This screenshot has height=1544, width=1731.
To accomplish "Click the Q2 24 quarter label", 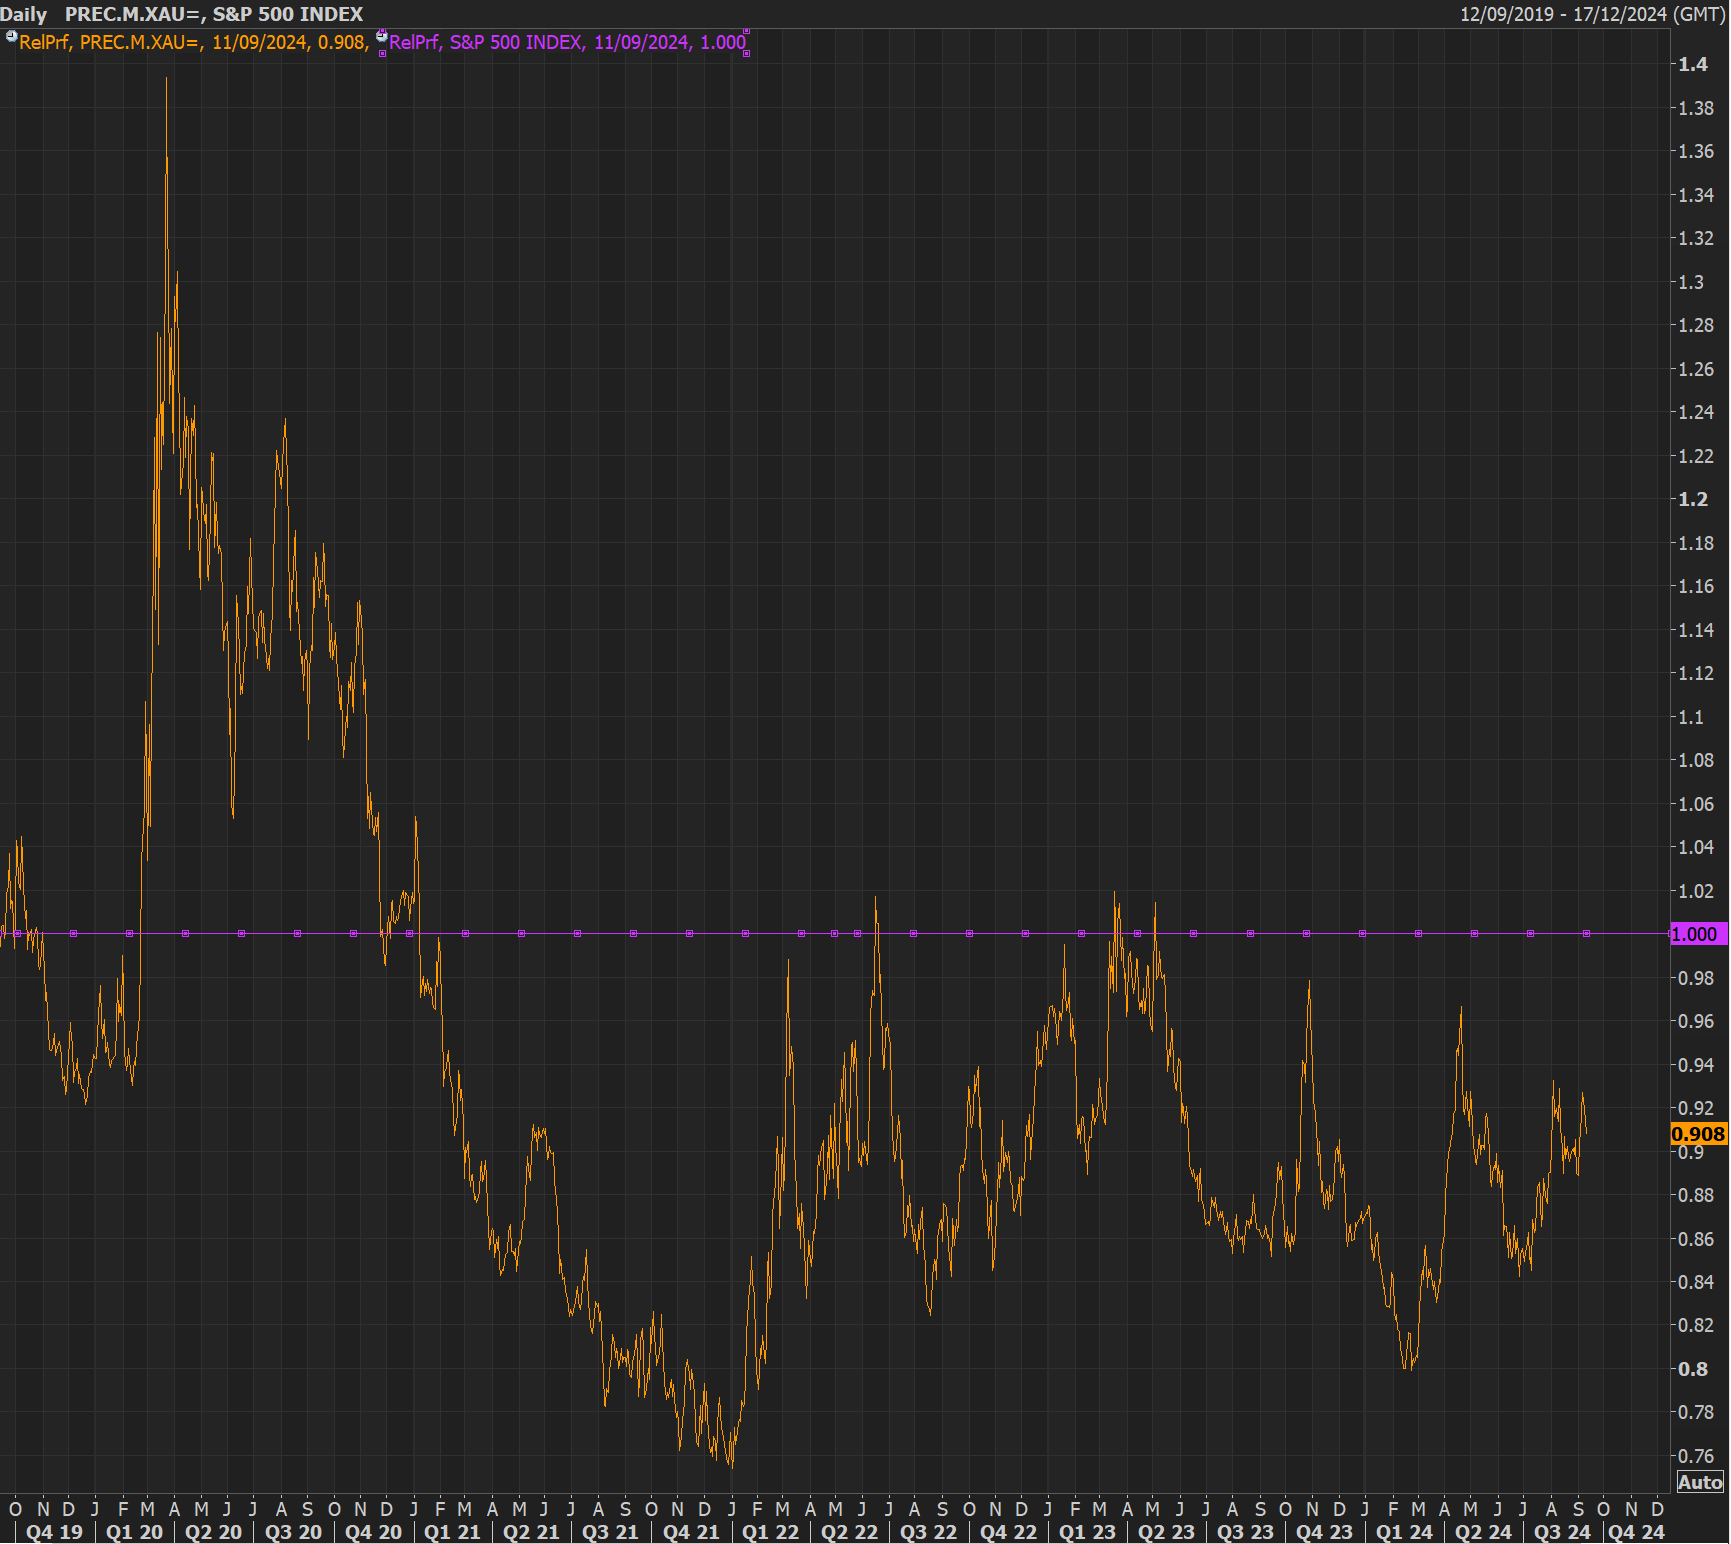I will pos(1483,1532).
